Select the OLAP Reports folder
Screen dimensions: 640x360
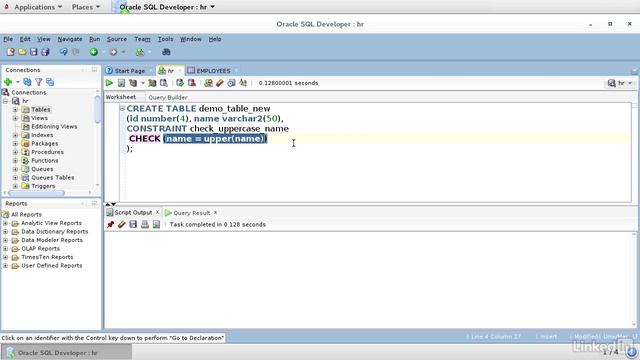(x=40, y=249)
